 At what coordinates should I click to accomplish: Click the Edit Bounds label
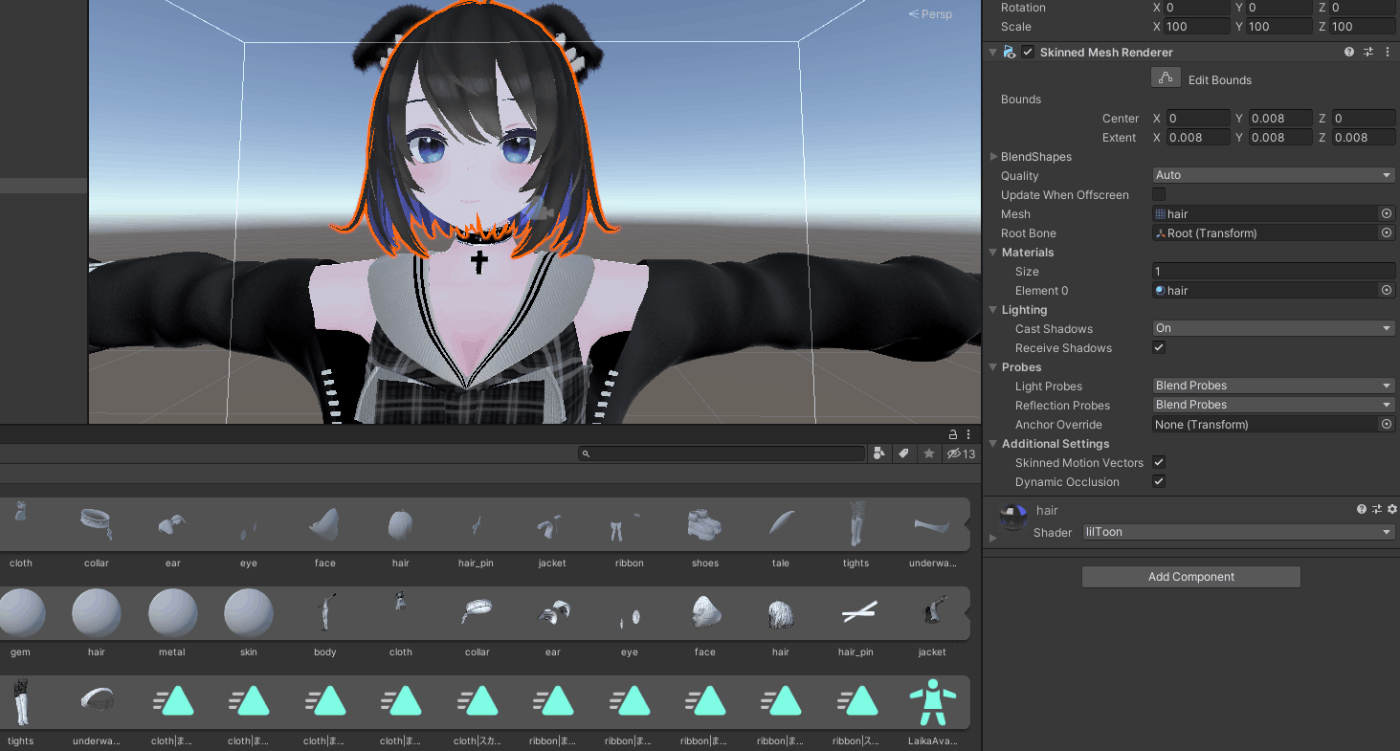pos(1220,80)
